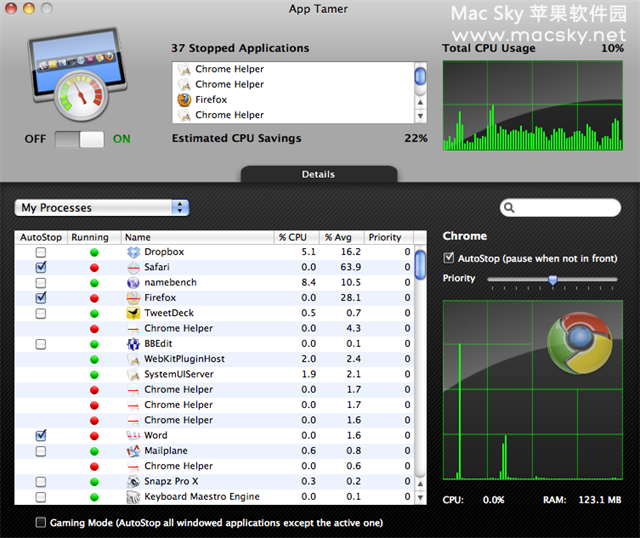
Task: Sort by % Avg column header
Action: point(342,238)
